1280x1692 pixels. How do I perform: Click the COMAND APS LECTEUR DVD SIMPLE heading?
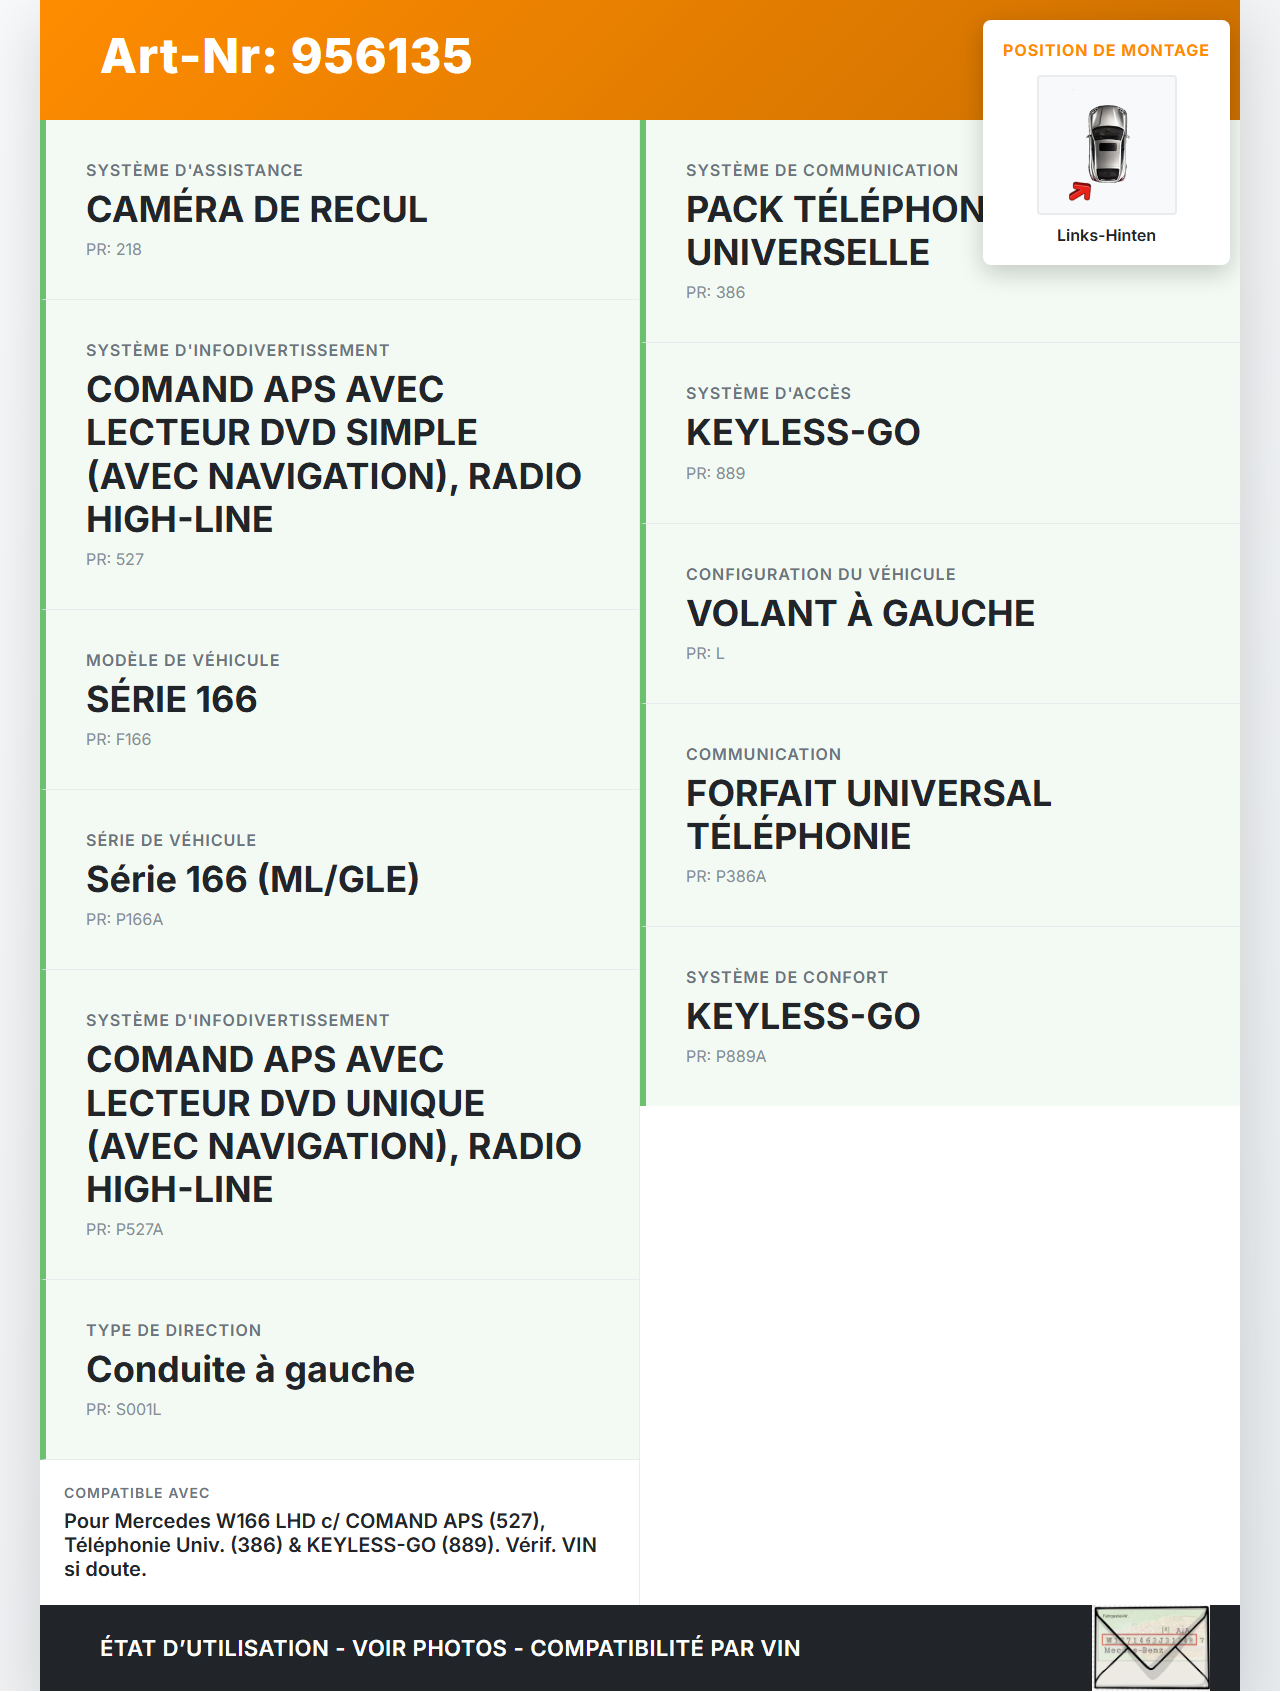(x=333, y=454)
